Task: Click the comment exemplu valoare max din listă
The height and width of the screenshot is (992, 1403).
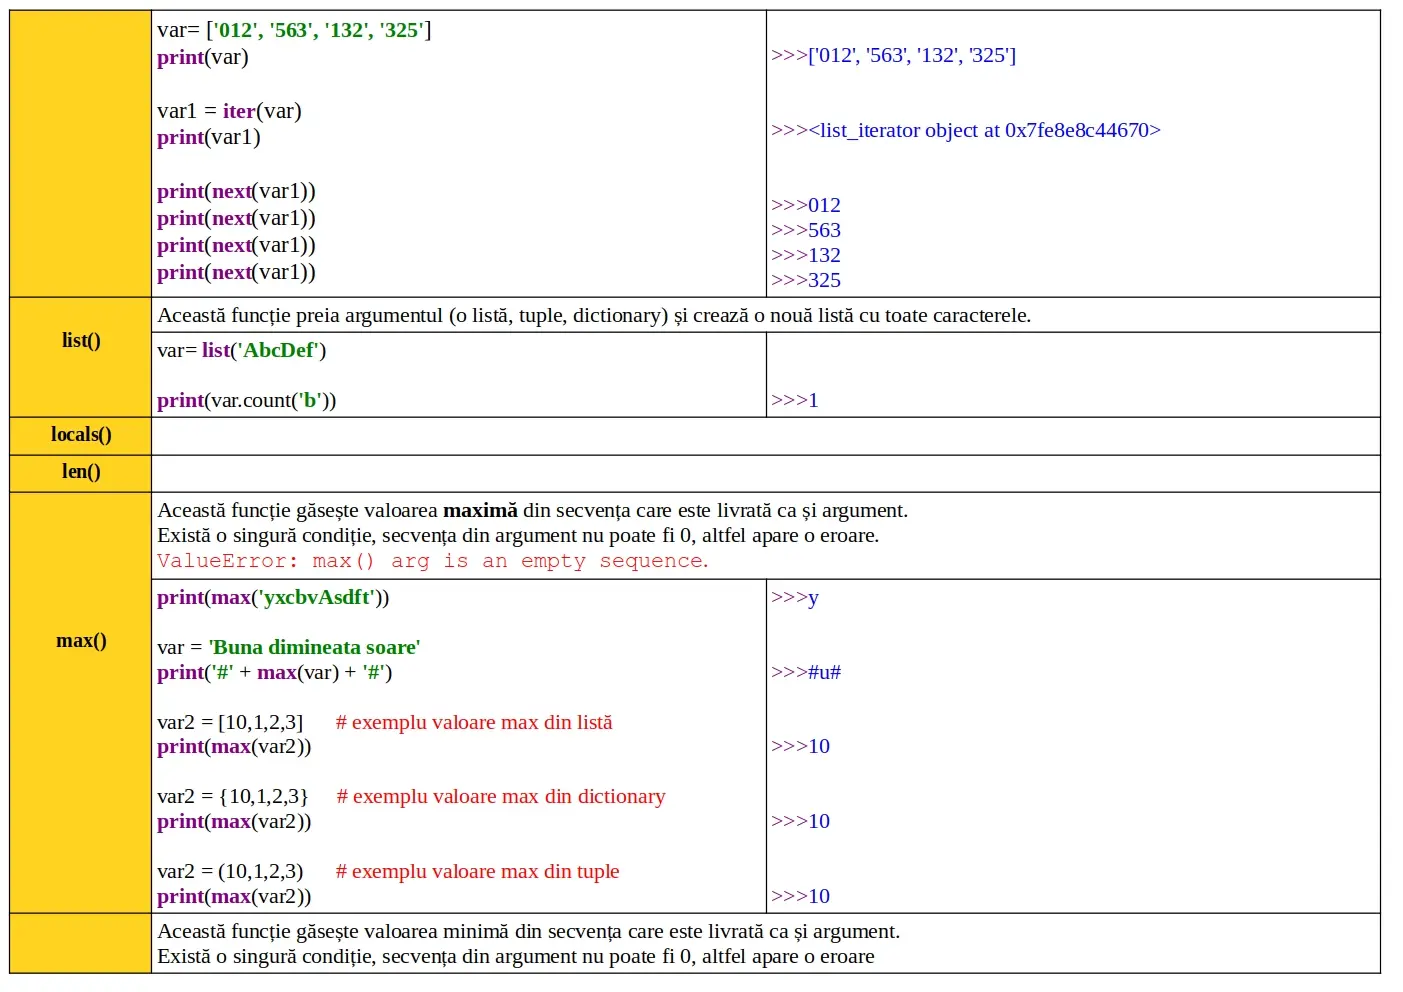Action: click(474, 722)
